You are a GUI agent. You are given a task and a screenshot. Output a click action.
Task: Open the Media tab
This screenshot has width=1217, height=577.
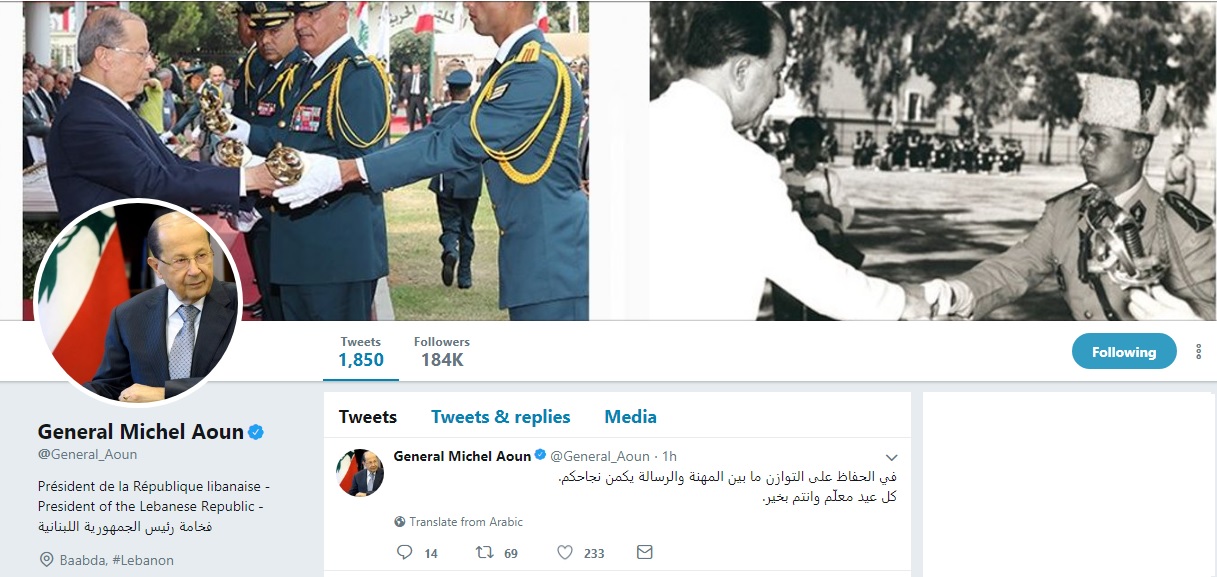(x=630, y=417)
